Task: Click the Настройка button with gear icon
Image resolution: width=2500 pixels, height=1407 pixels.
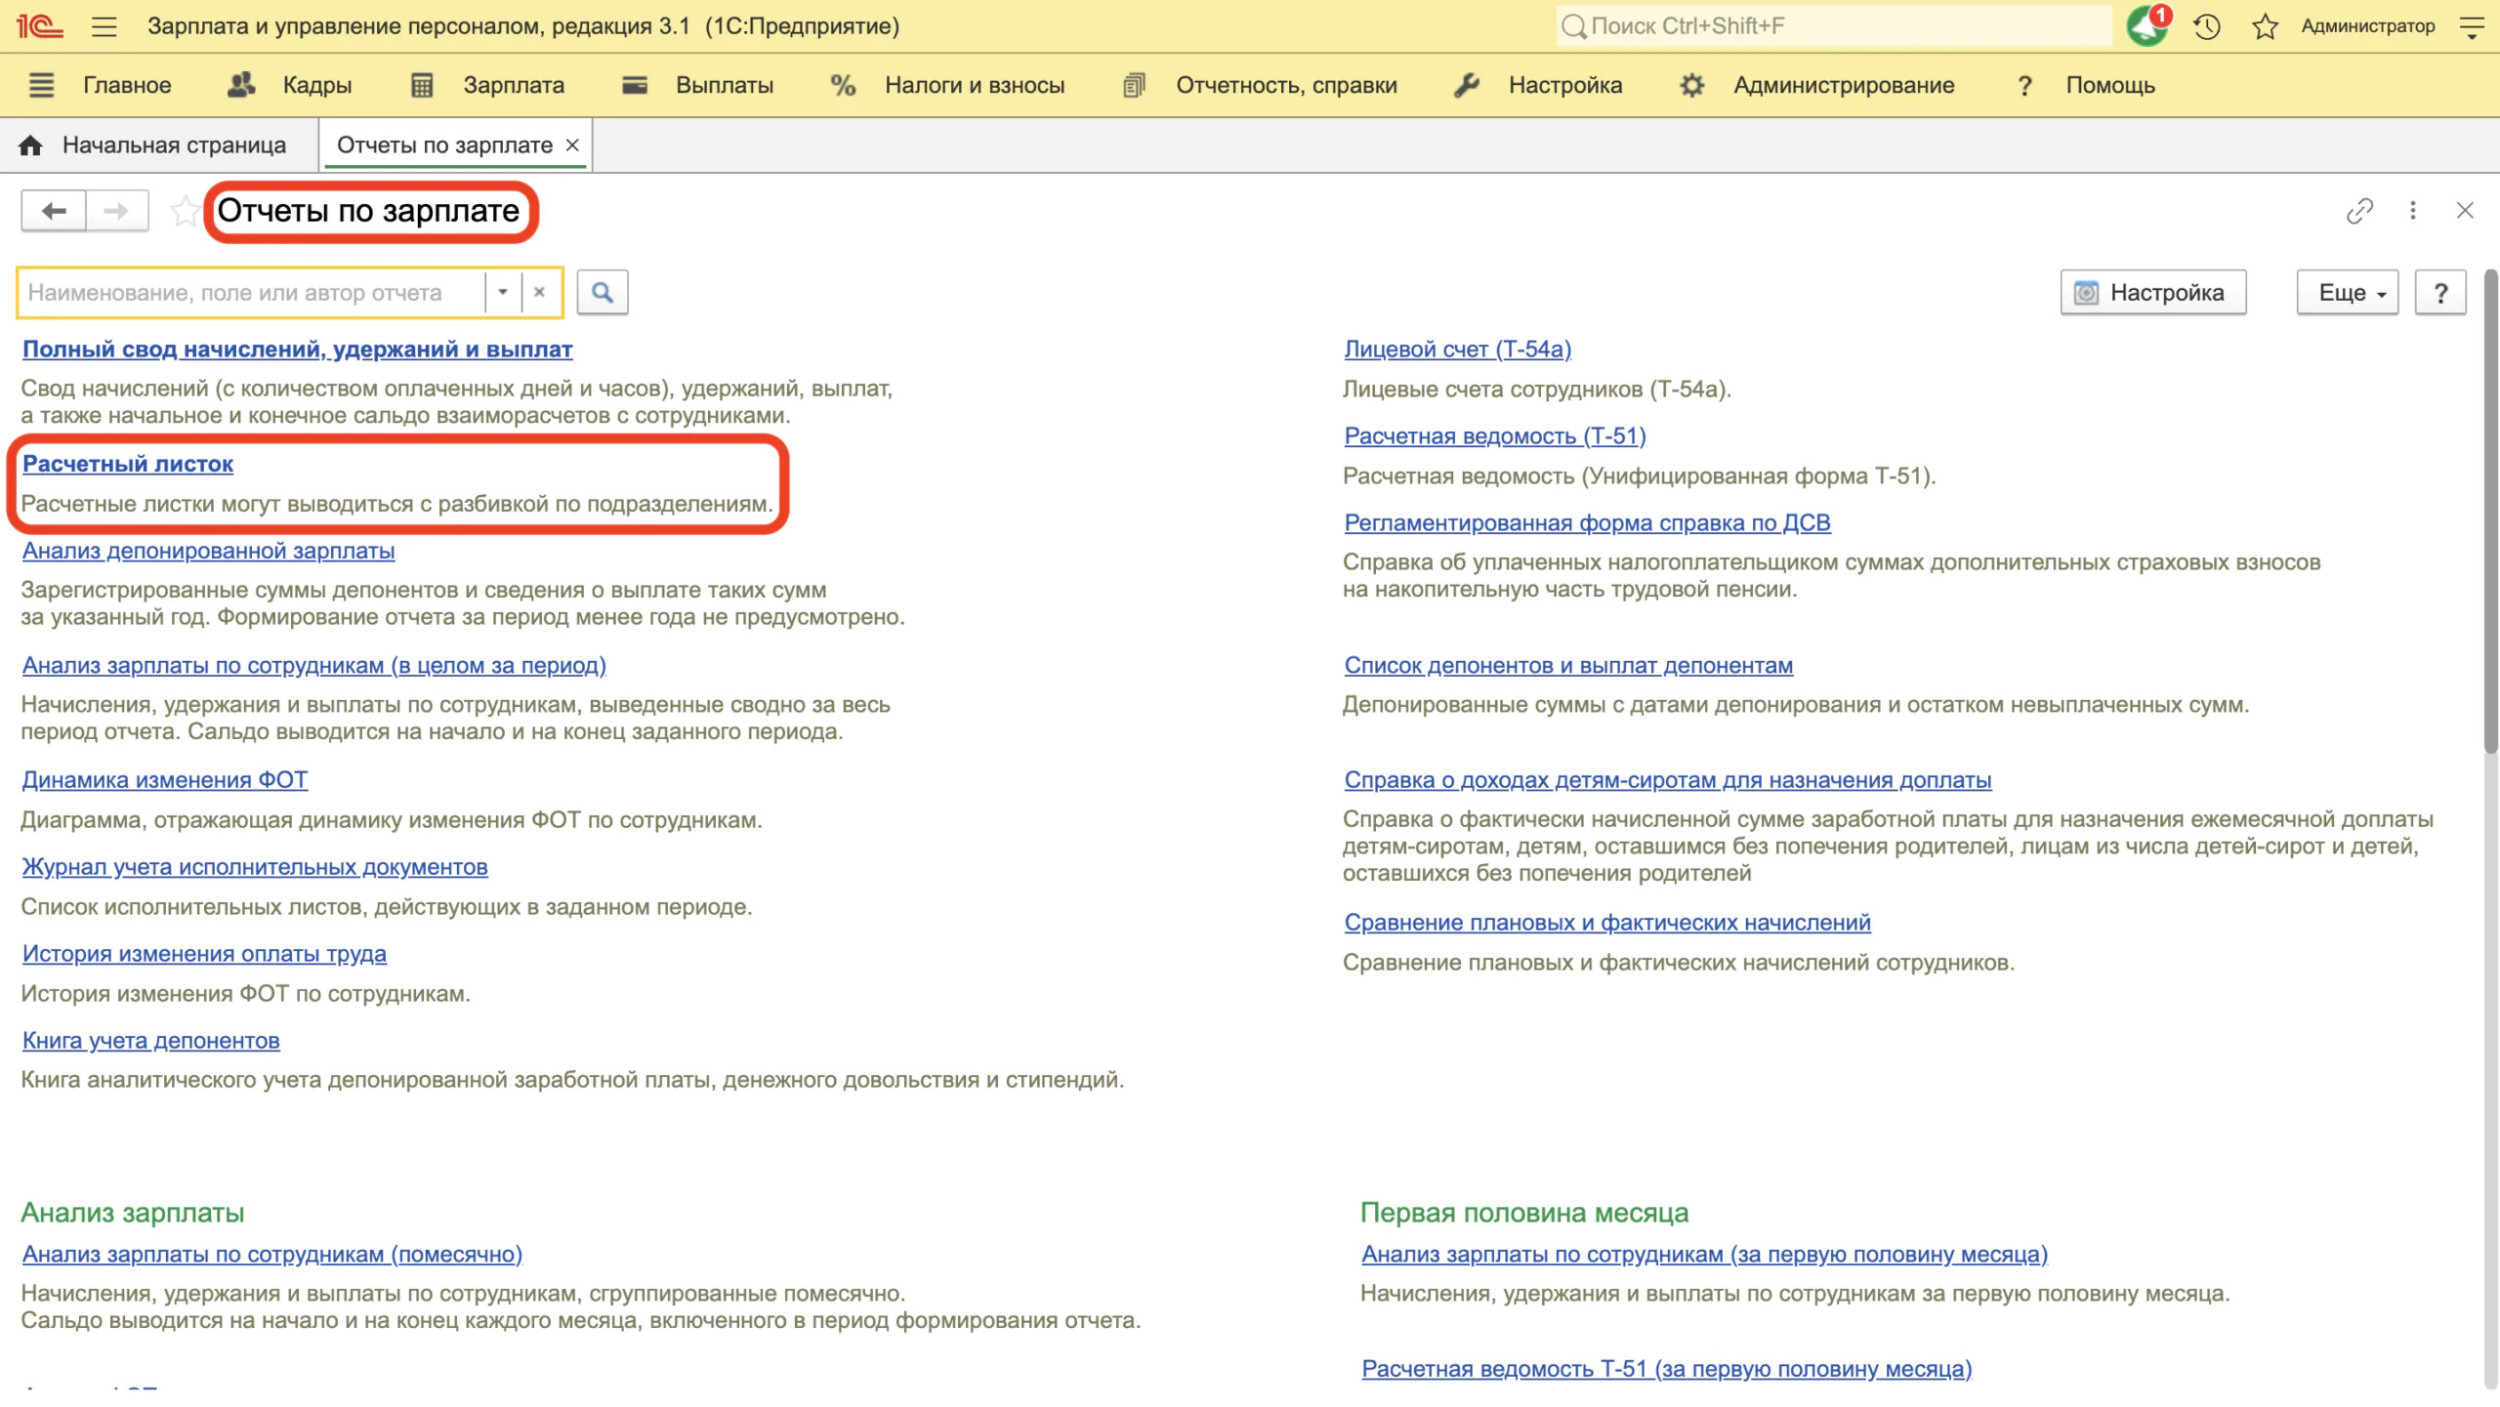Action: point(2153,292)
